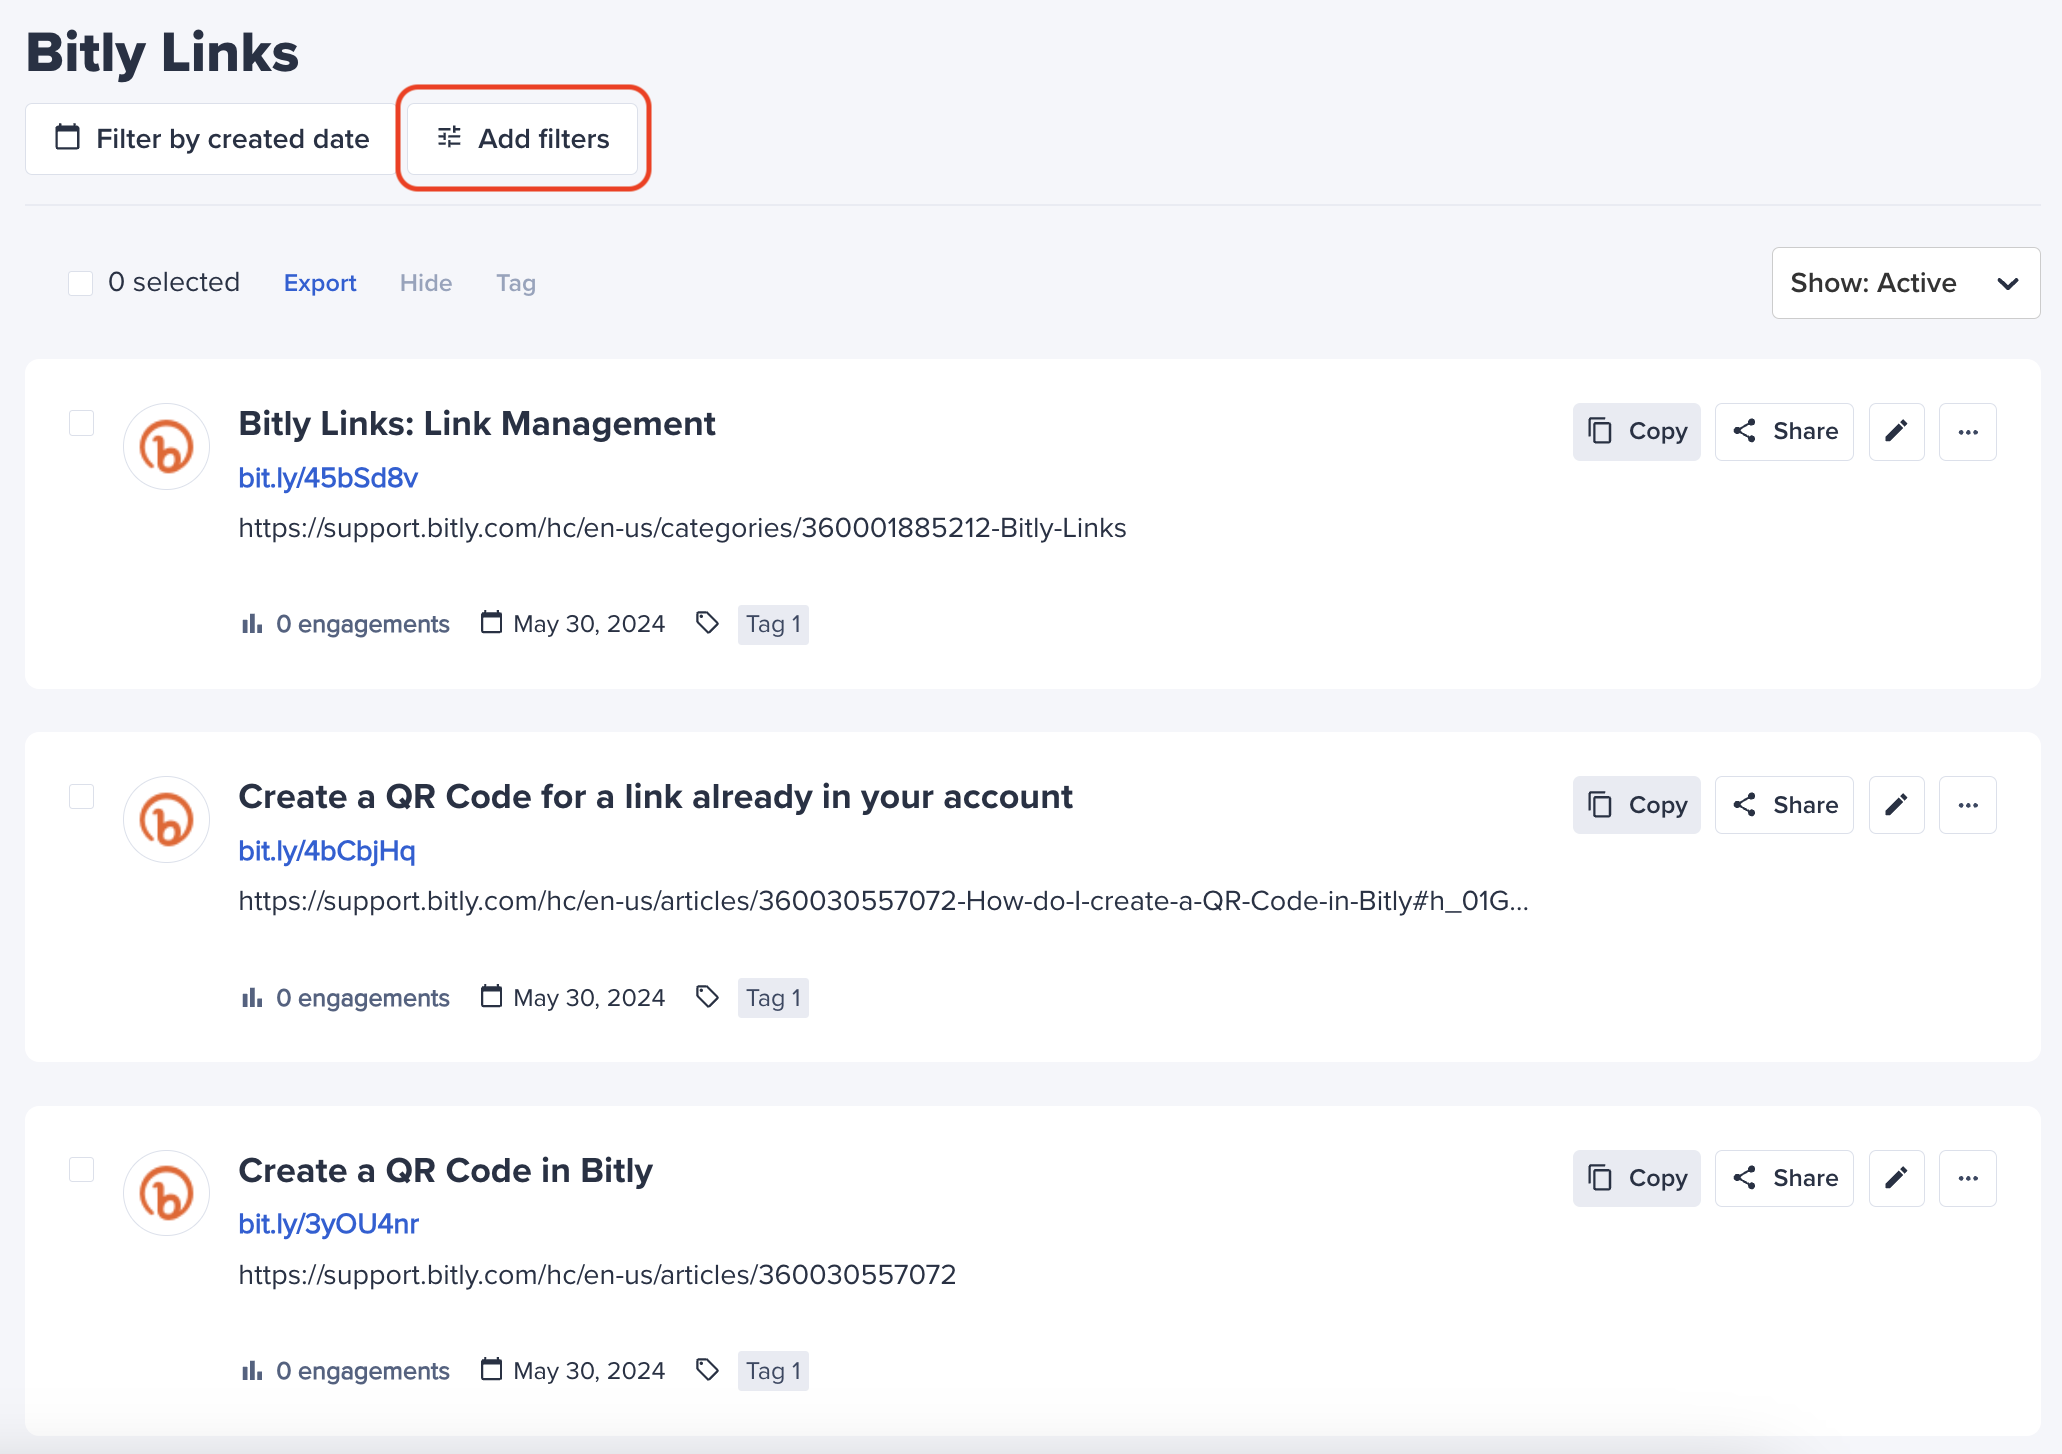Image resolution: width=2062 pixels, height=1454 pixels.
Task: Click the 360001885212-Bitly-Links destination URL
Action: tap(682, 528)
